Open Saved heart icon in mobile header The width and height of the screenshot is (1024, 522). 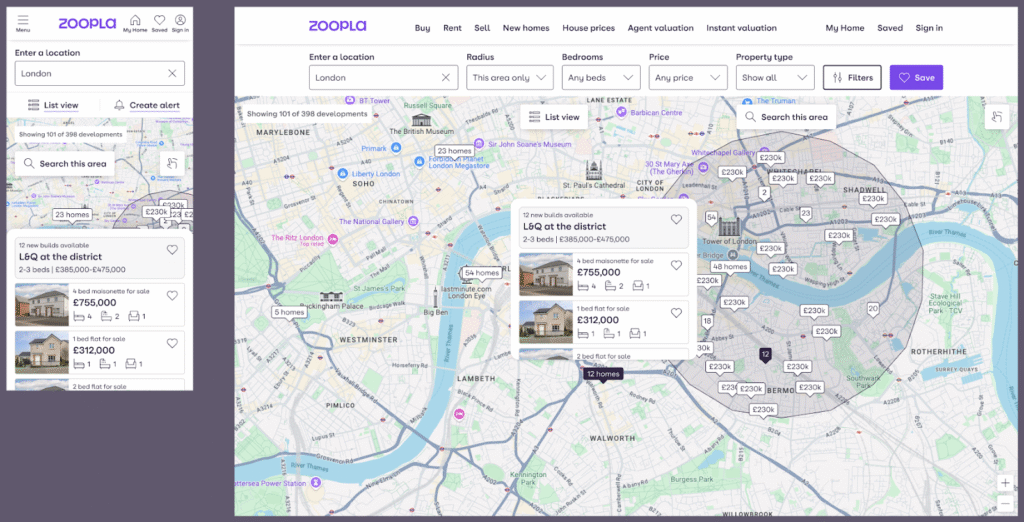(159, 24)
